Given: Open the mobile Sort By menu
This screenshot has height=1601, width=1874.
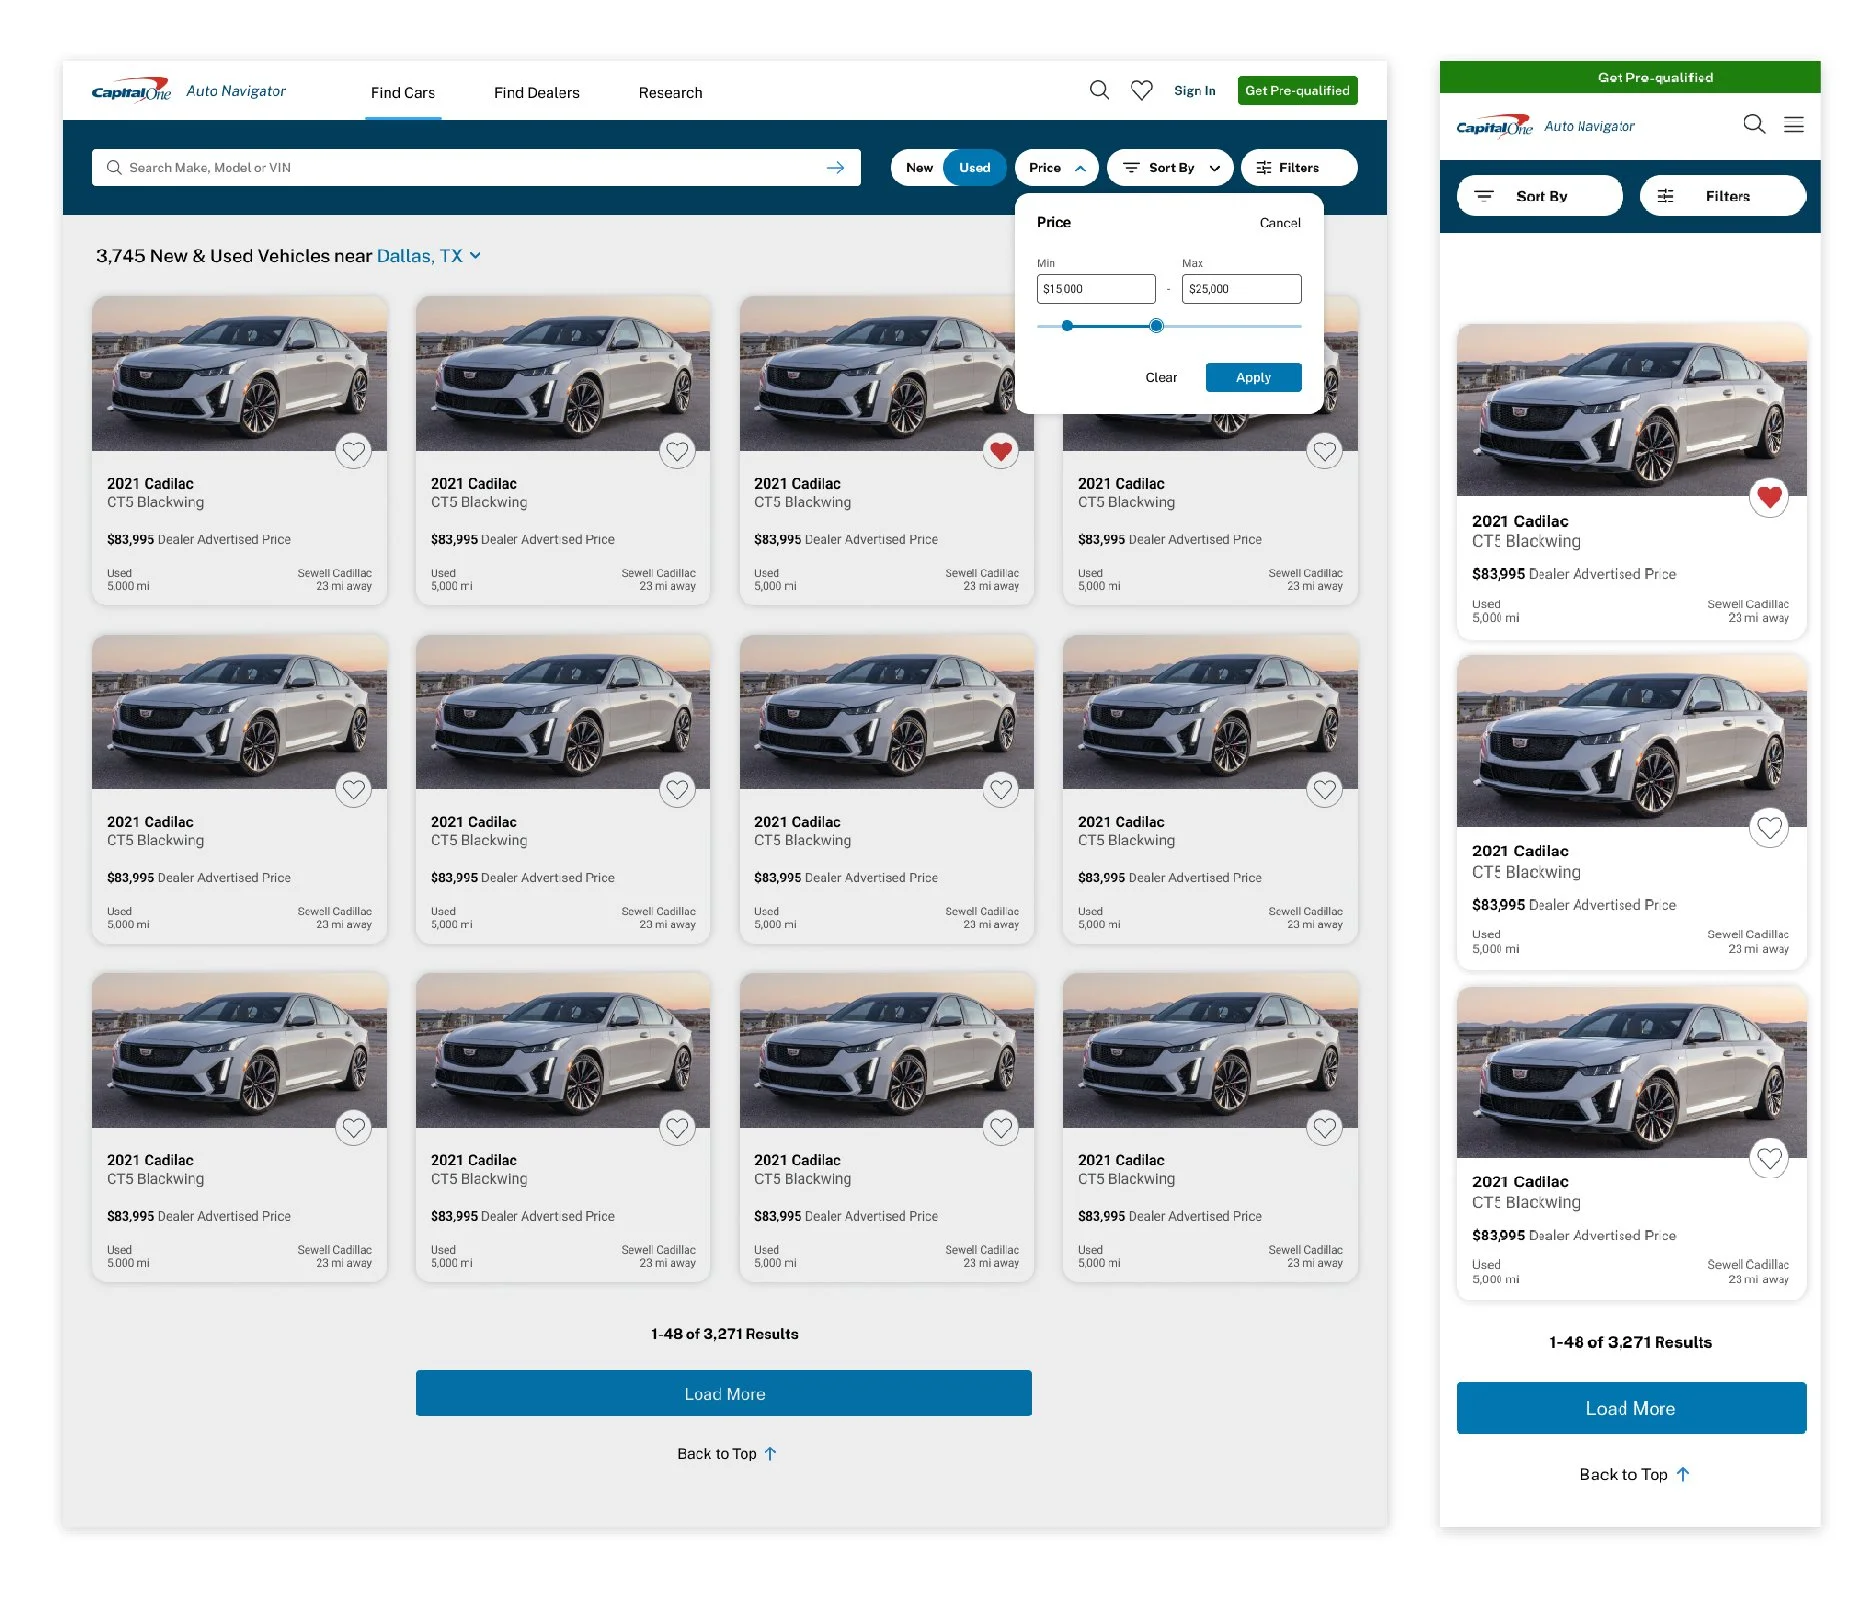Looking at the screenshot, I should pos(1540,196).
